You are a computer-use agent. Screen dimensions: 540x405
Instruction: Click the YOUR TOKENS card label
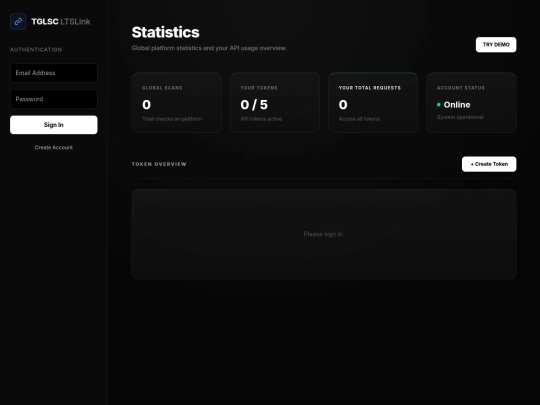[259, 88]
